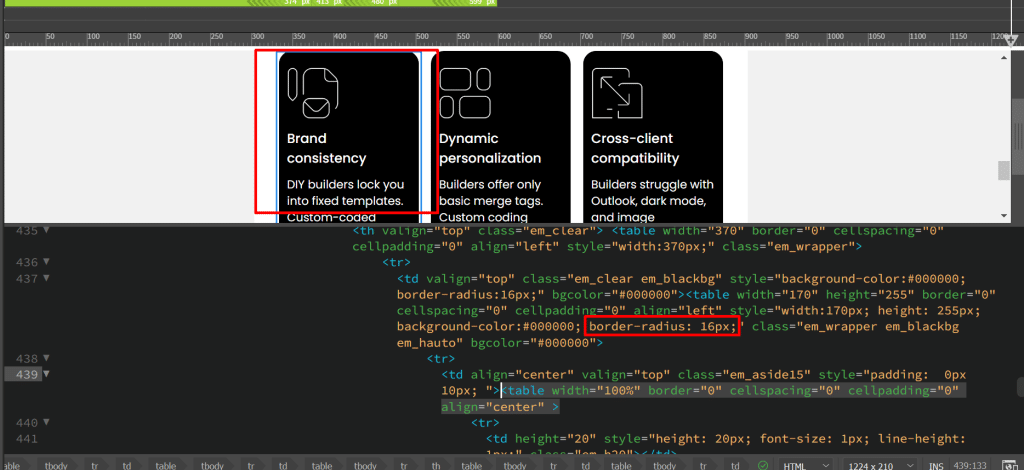Collapse code fold arrow on line 438
Image resolution: width=1024 pixels, height=470 pixels.
click(46, 358)
